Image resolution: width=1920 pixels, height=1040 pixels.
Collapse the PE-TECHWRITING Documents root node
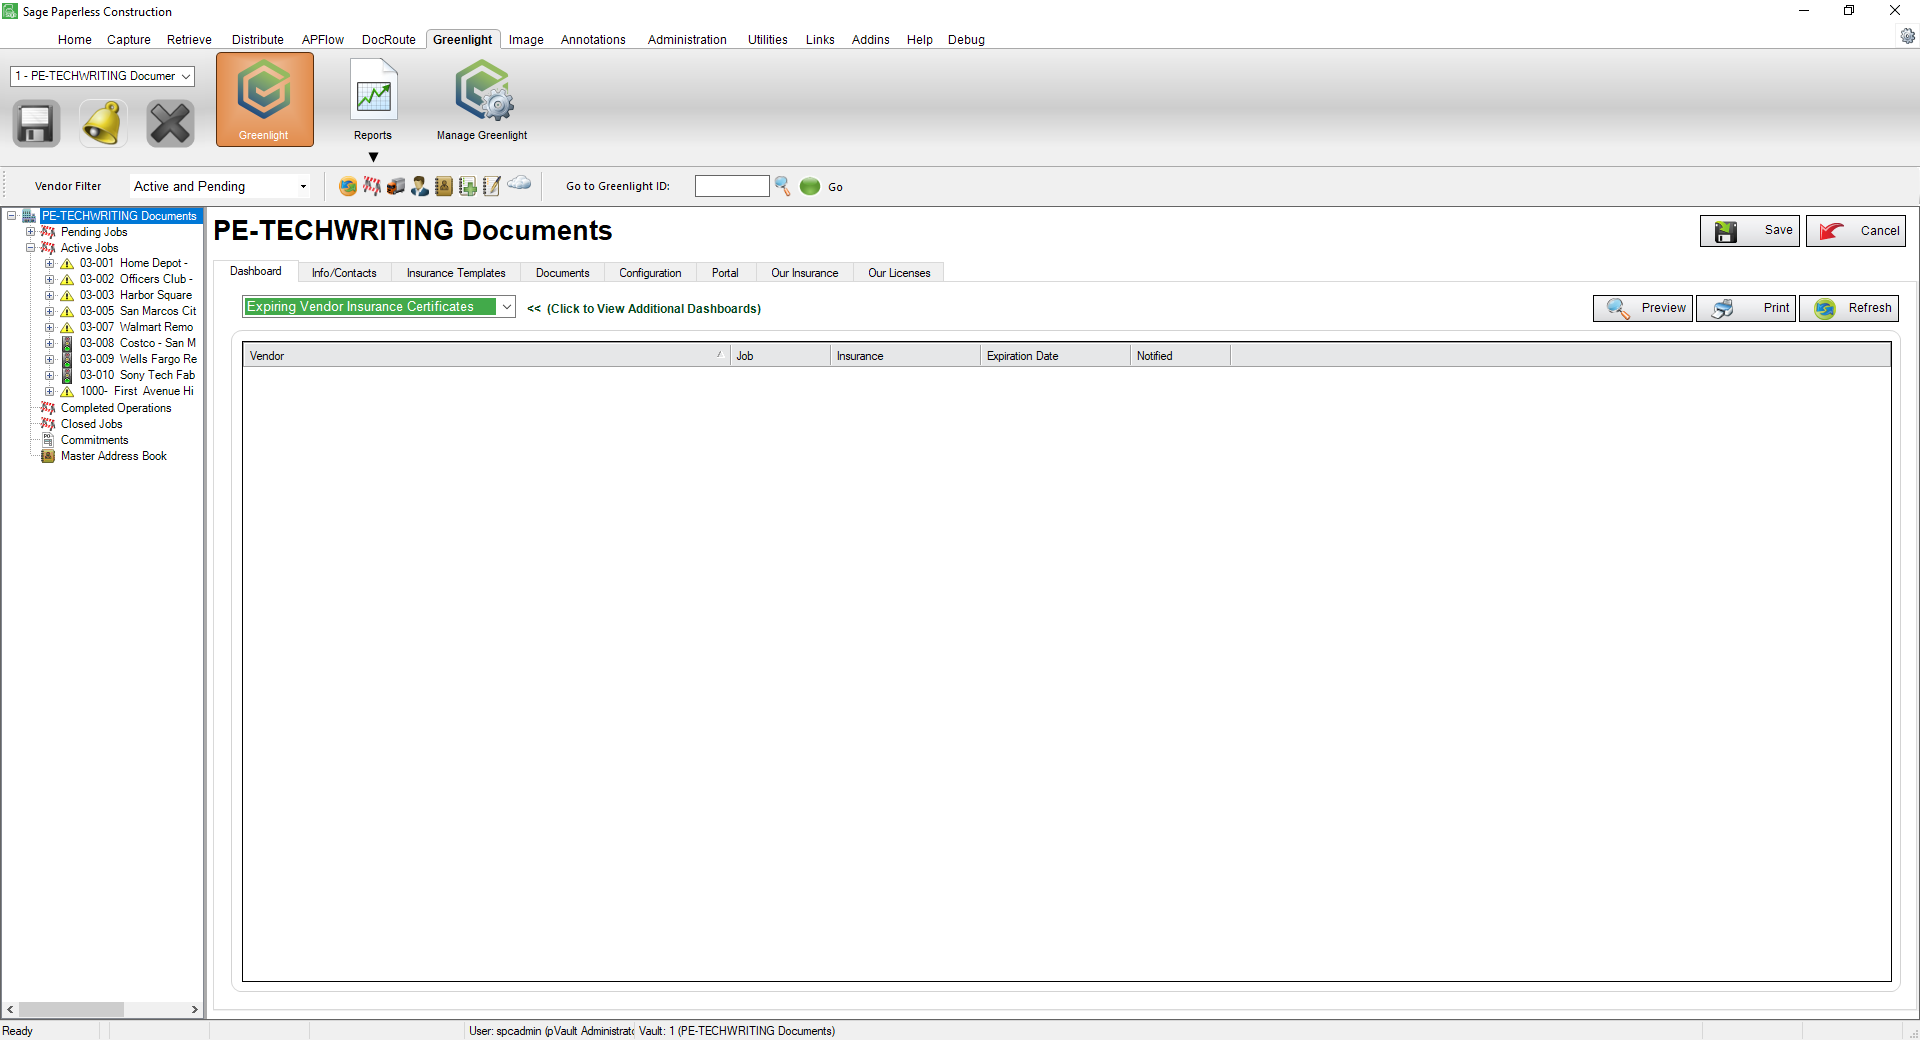(x=11, y=216)
